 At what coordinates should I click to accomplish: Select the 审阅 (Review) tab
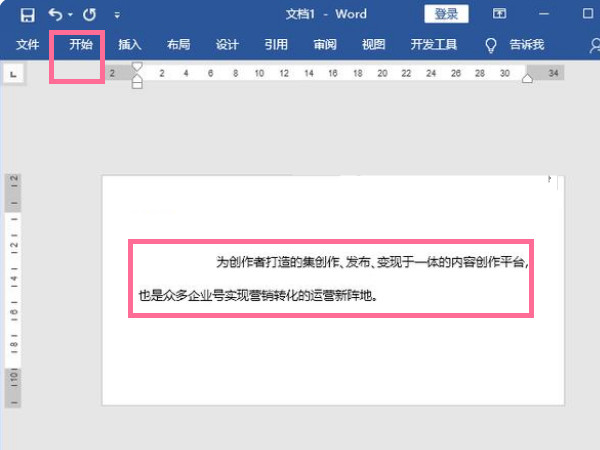pos(325,45)
